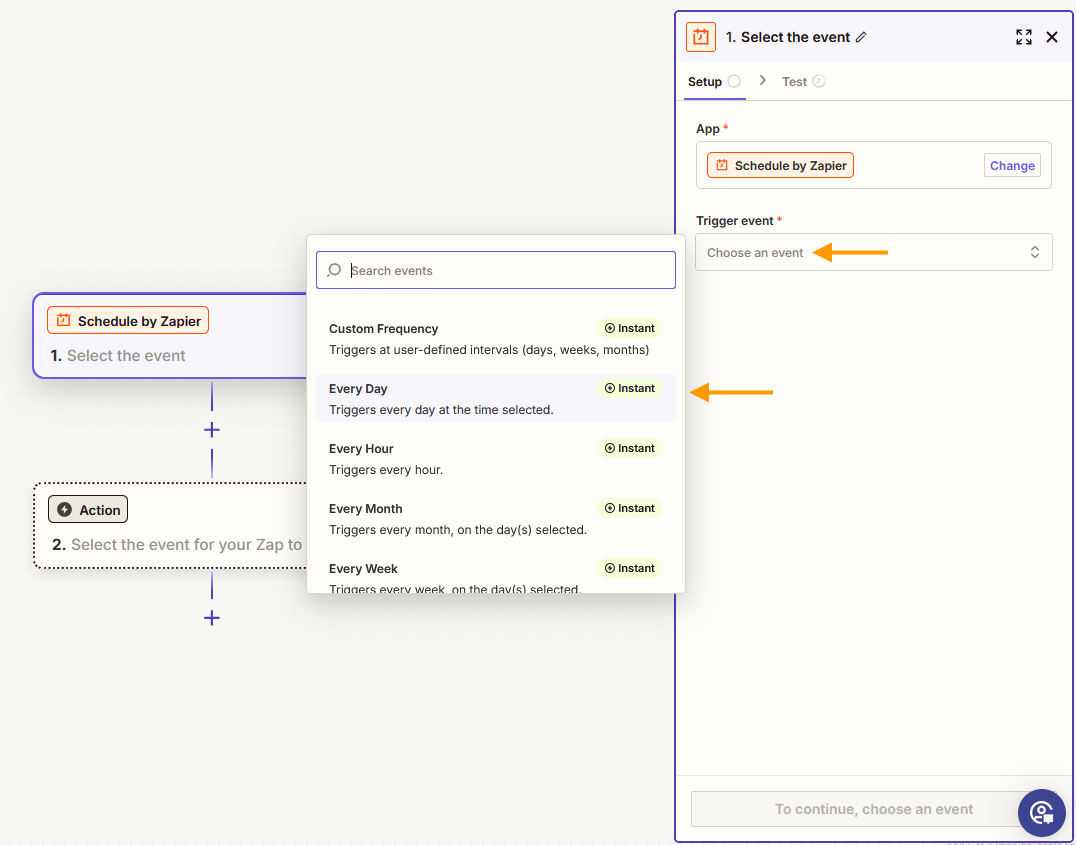
Task: Click the Test tab clock status icon
Action: pyautogui.click(x=819, y=81)
